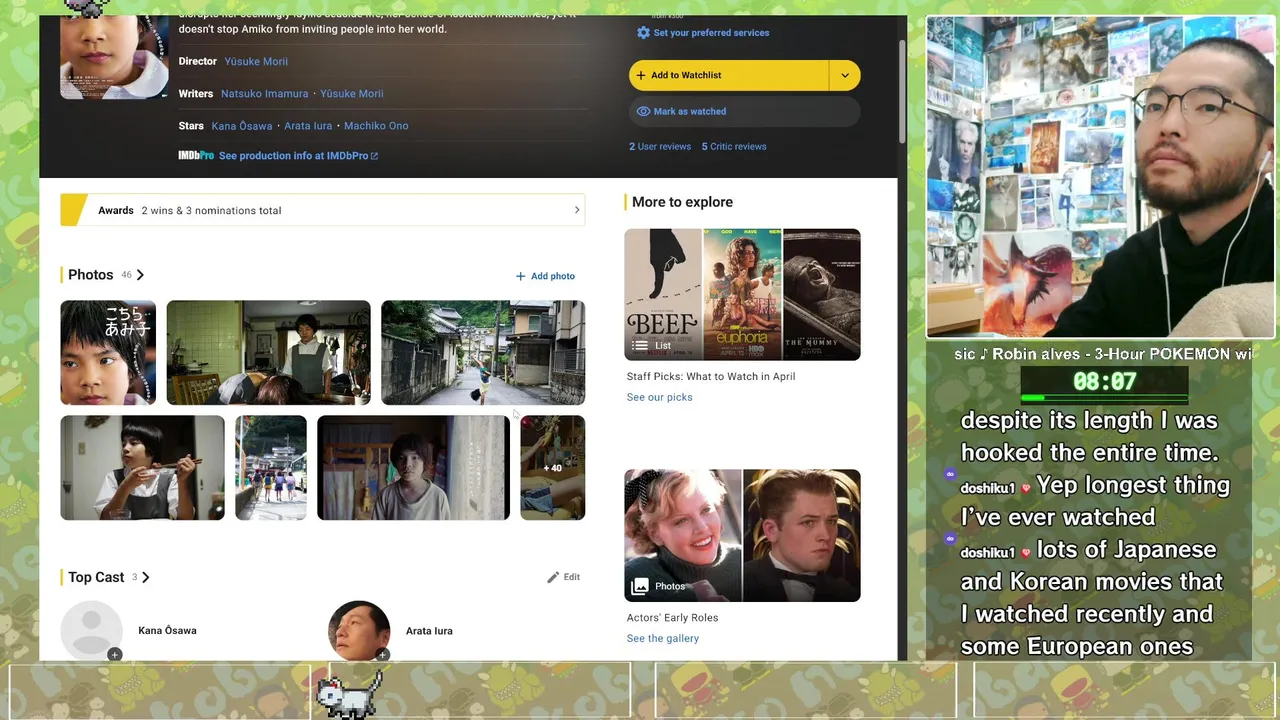Viewport: 1280px width, 720px height.
Task: Click the Actors' Early Roles title
Action: coord(673,618)
